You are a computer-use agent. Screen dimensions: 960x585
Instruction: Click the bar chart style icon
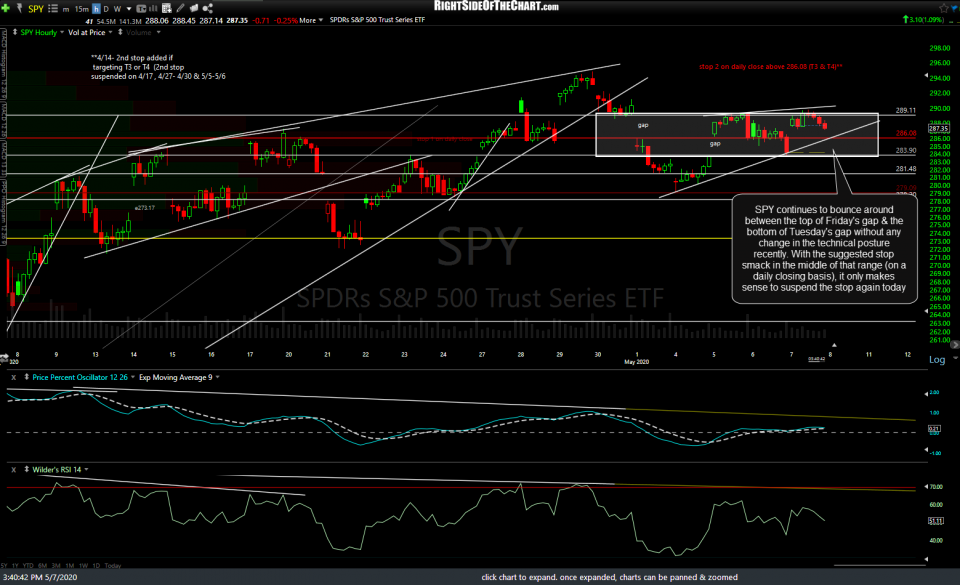click(152, 8)
